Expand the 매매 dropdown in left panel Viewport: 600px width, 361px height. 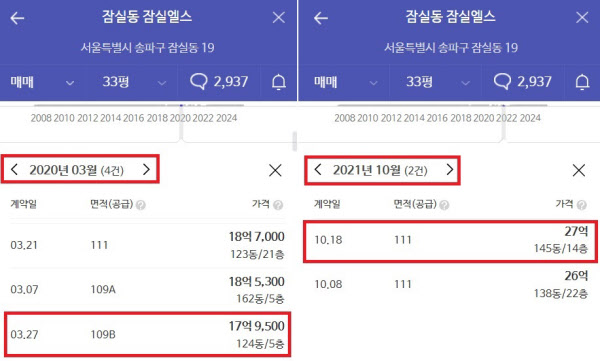(42, 82)
